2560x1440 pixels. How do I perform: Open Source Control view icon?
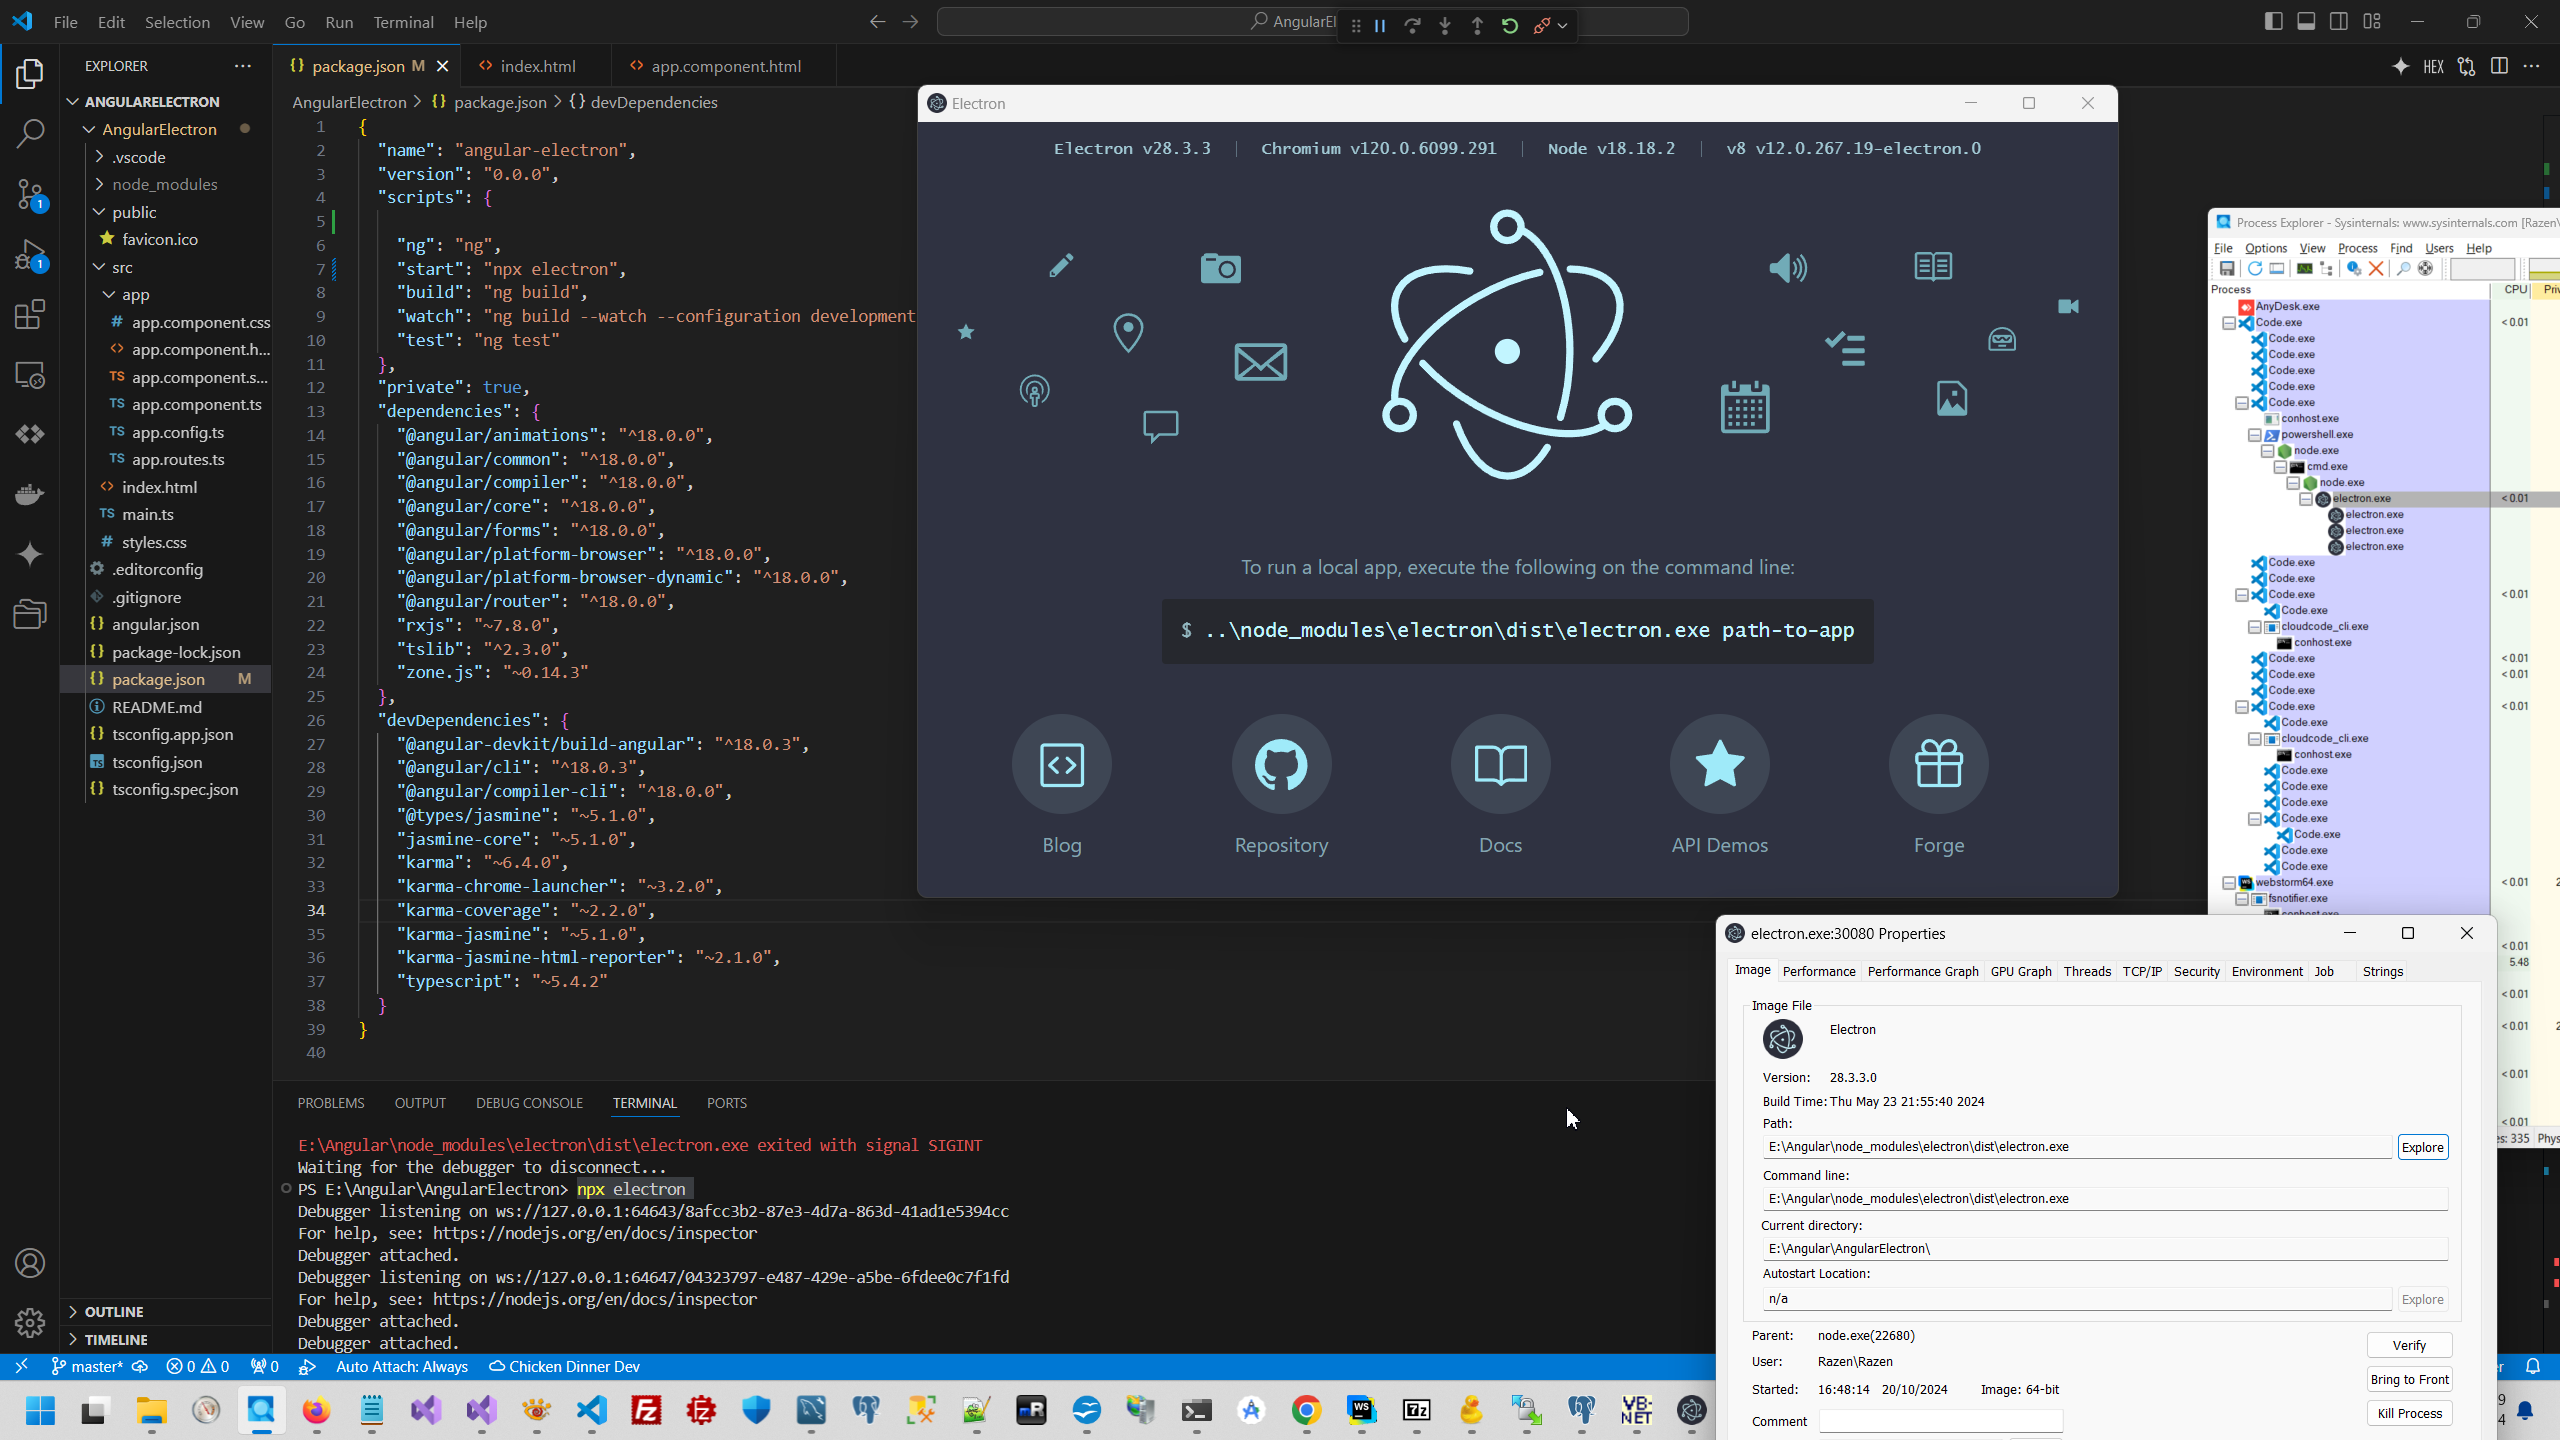tap(30, 194)
